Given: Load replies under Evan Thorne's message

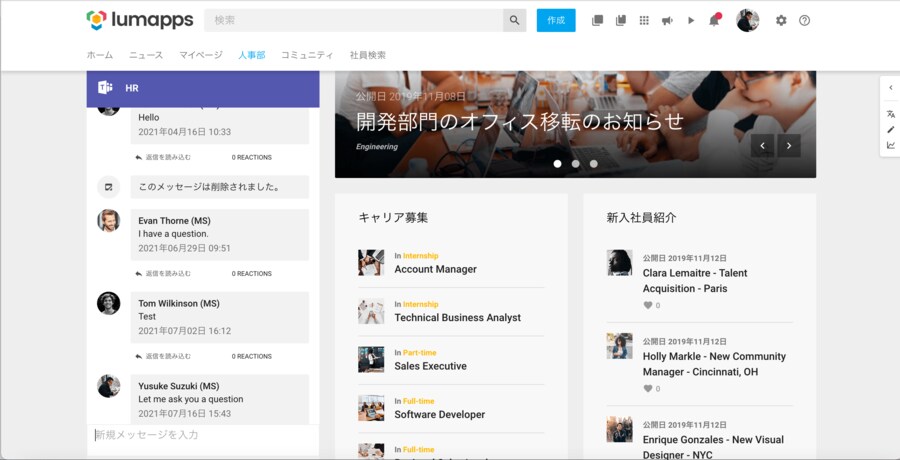Looking at the screenshot, I should (x=163, y=273).
